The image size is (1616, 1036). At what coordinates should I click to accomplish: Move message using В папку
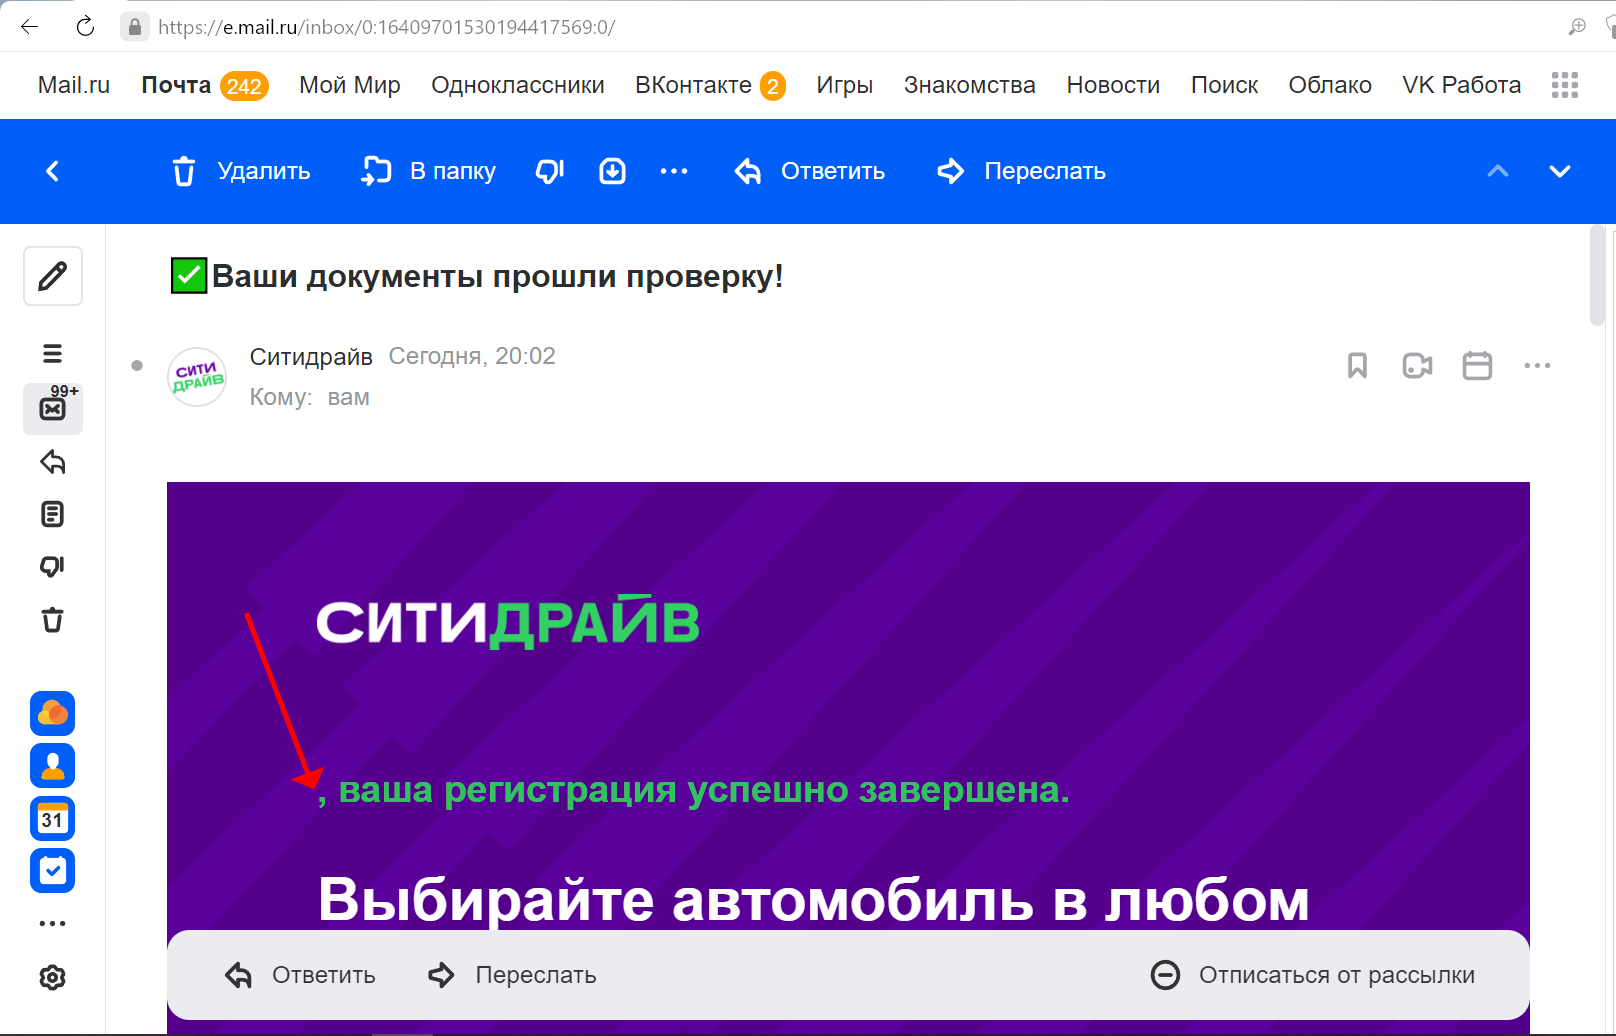428,171
